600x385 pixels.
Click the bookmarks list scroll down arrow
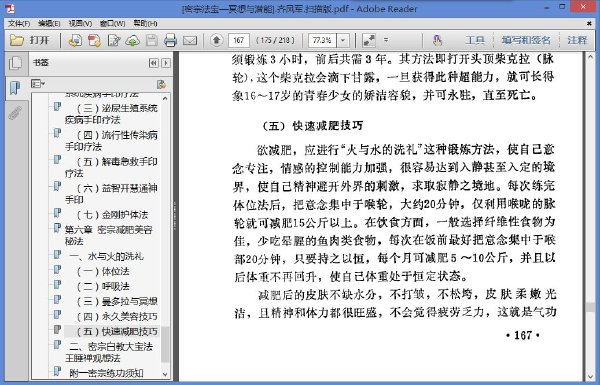[x=165, y=374]
